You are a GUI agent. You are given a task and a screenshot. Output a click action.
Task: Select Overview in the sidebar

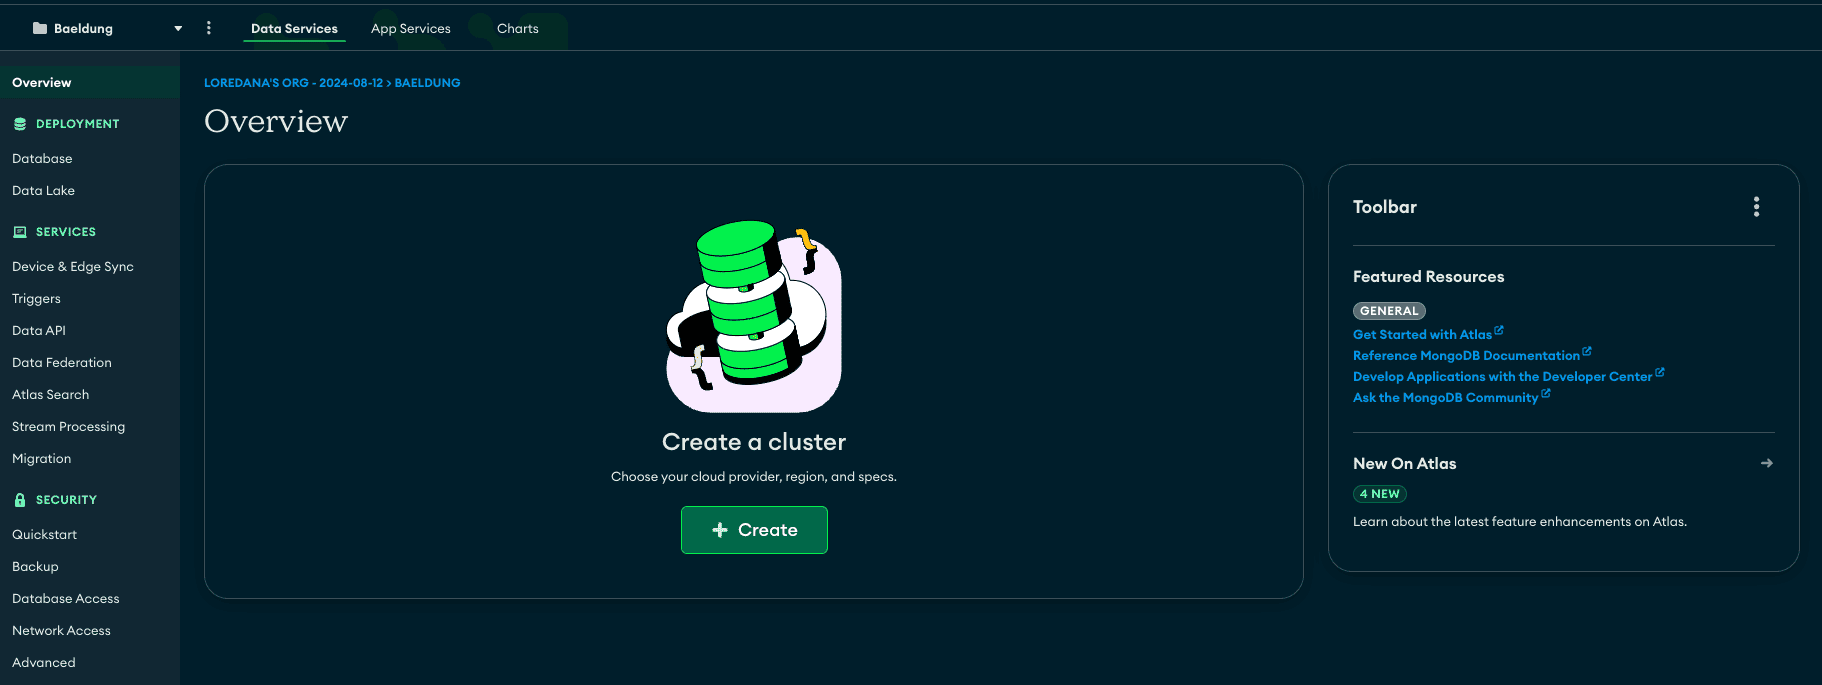[90, 83]
